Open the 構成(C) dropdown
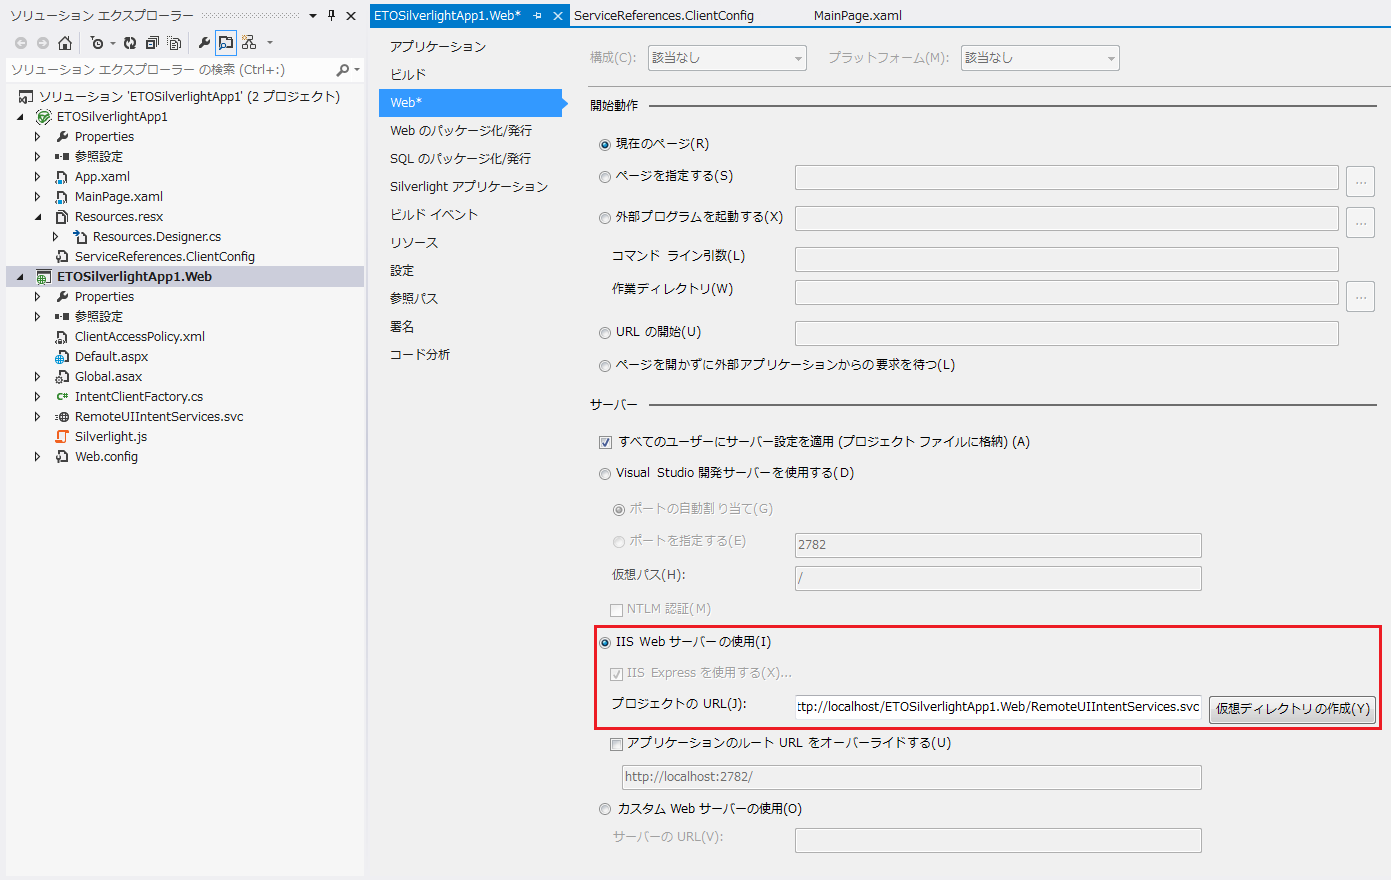The image size is (1391, 880). (x=727, y=58)
